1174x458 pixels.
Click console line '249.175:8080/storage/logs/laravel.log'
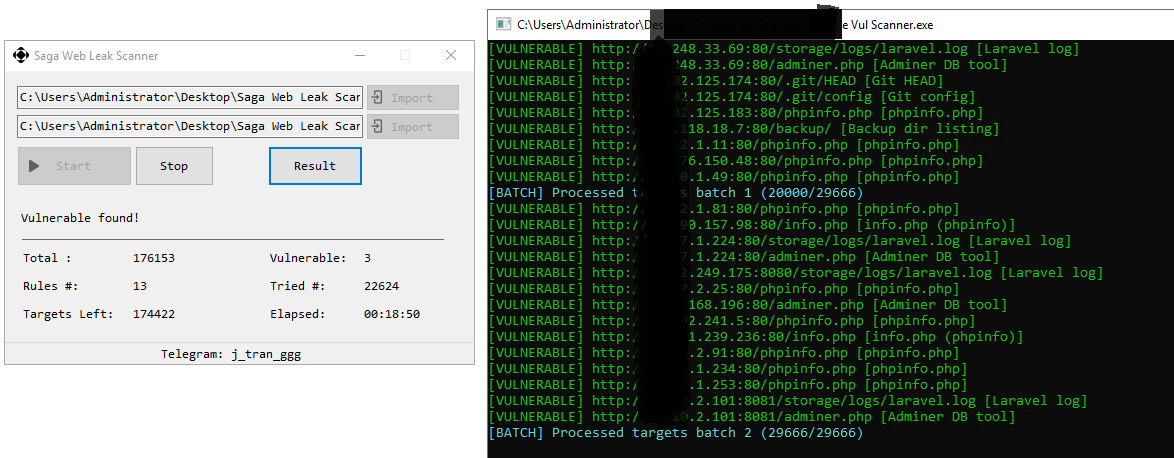point(796,273)
